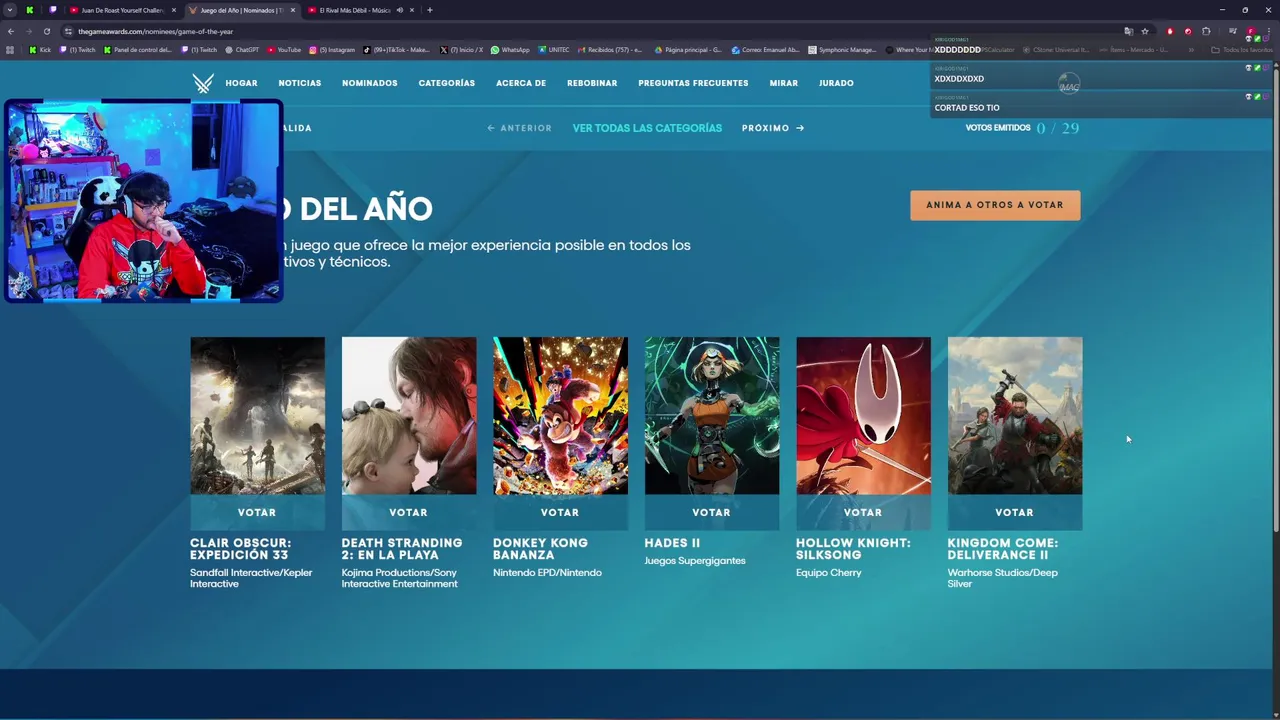Screen dimensions: 1280x720
Task: Open HOGAR nav menu item
Action: [241, 83]
